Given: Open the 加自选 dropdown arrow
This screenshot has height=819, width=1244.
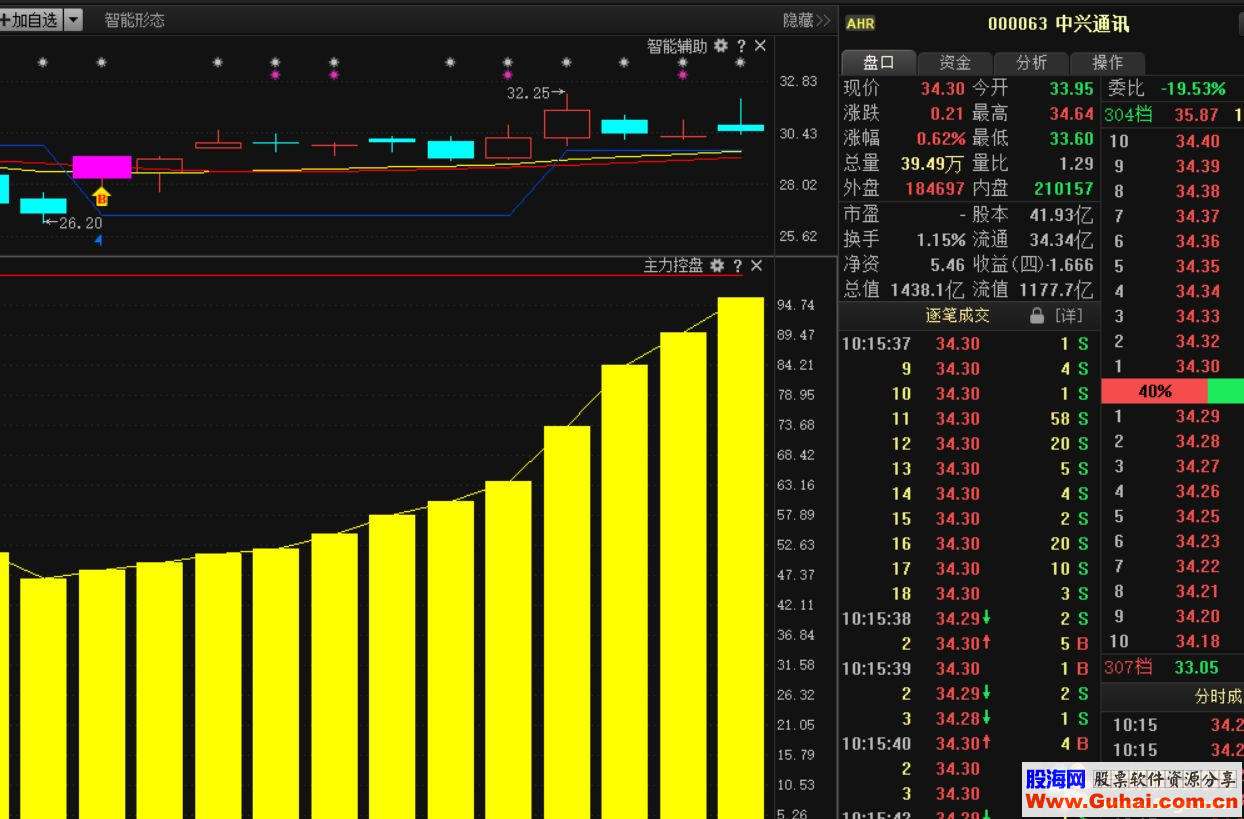Looking at the screenshot, I should (73, 20).
